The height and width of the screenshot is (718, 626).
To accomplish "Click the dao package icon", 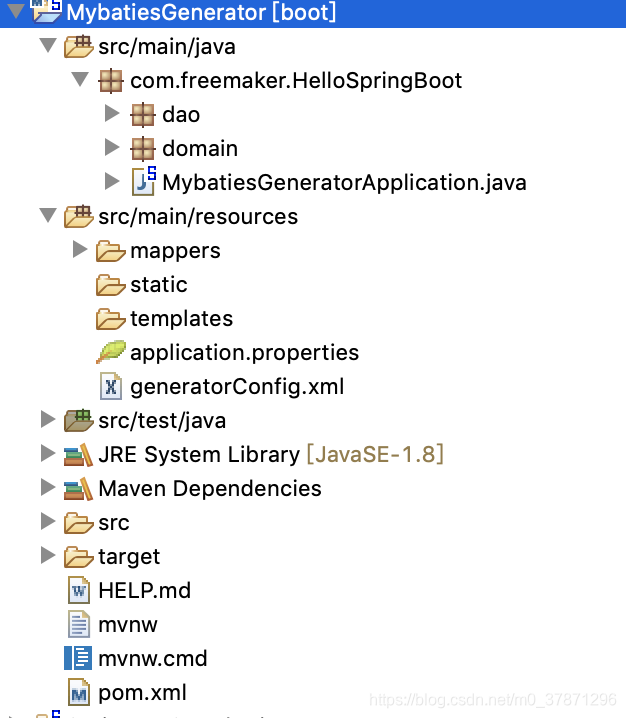I will pyautogui.click(x=143, y=115).
